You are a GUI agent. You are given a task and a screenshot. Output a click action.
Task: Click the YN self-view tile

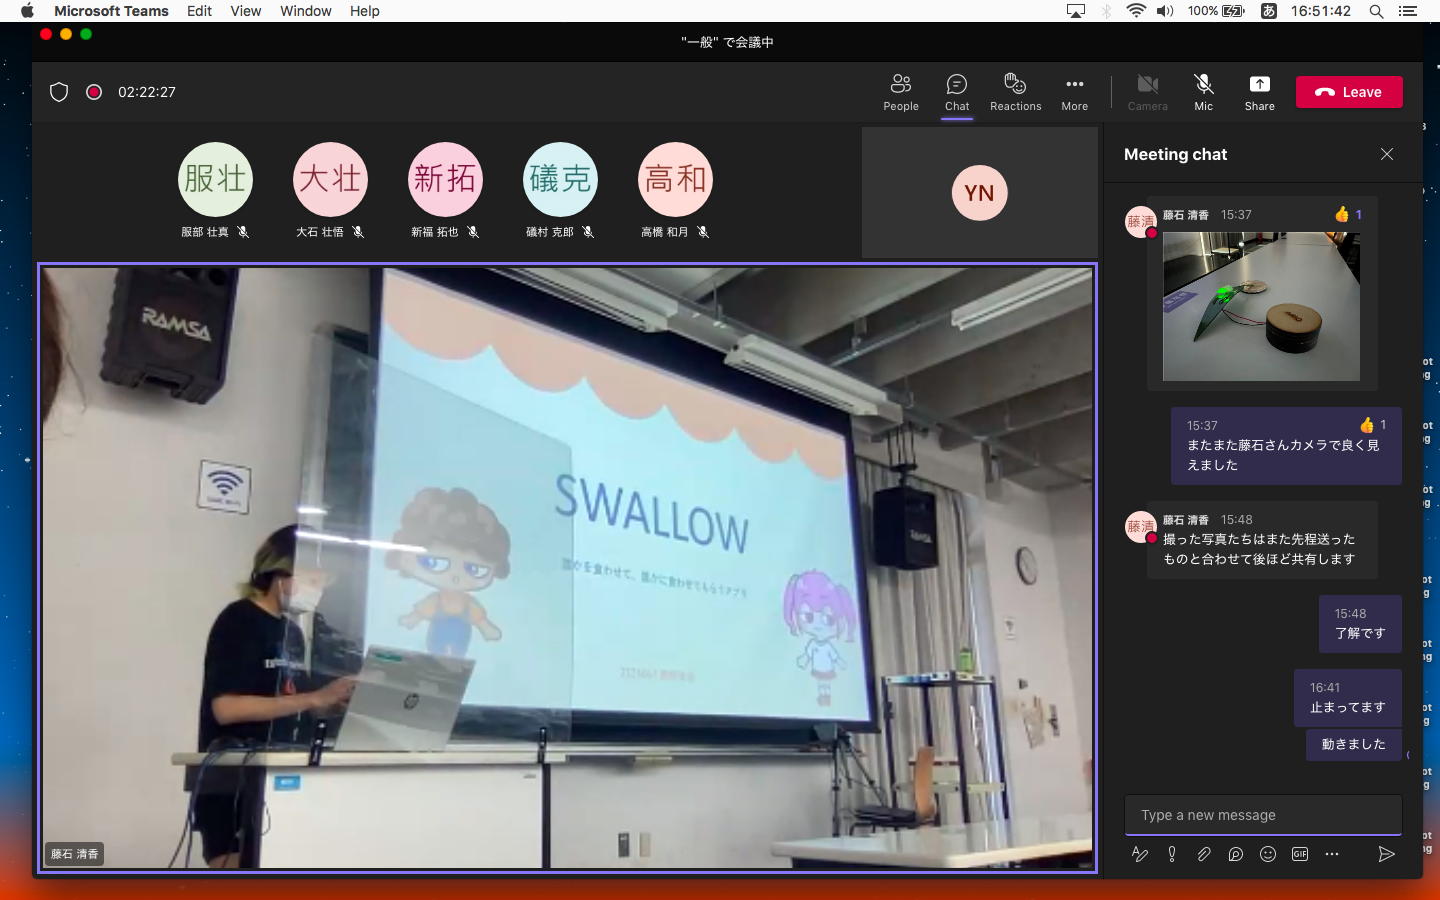(979, 192)
